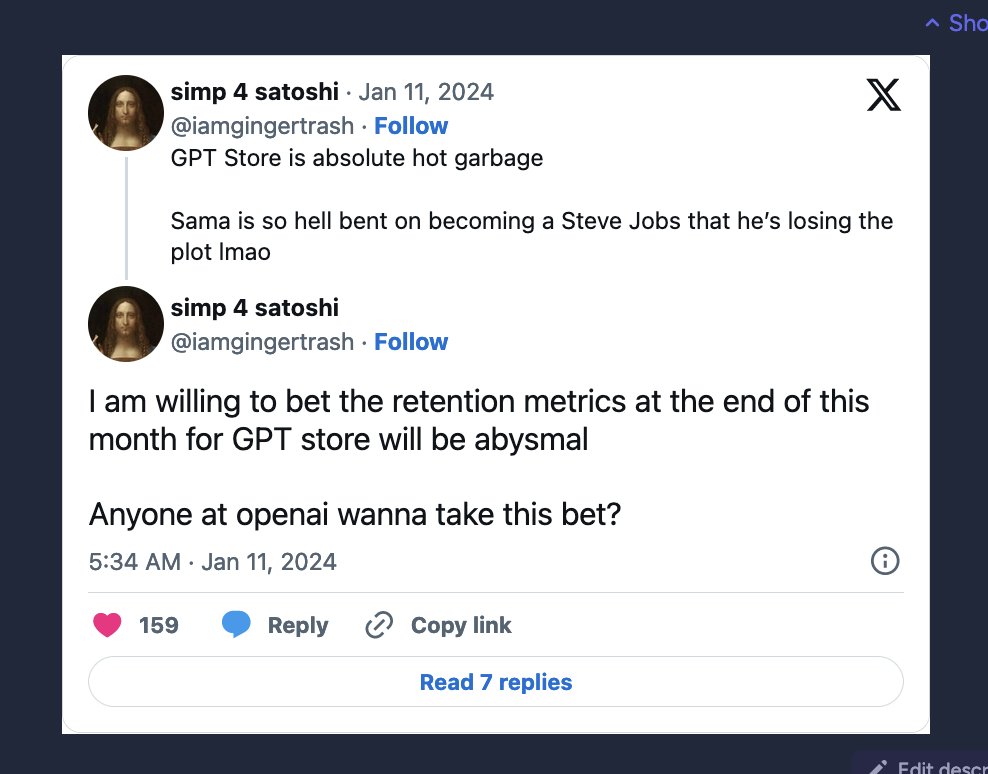Screen dimensions: 988x774
Task: Open second tweet's profile avatar
Action: (x=126, y=324)
